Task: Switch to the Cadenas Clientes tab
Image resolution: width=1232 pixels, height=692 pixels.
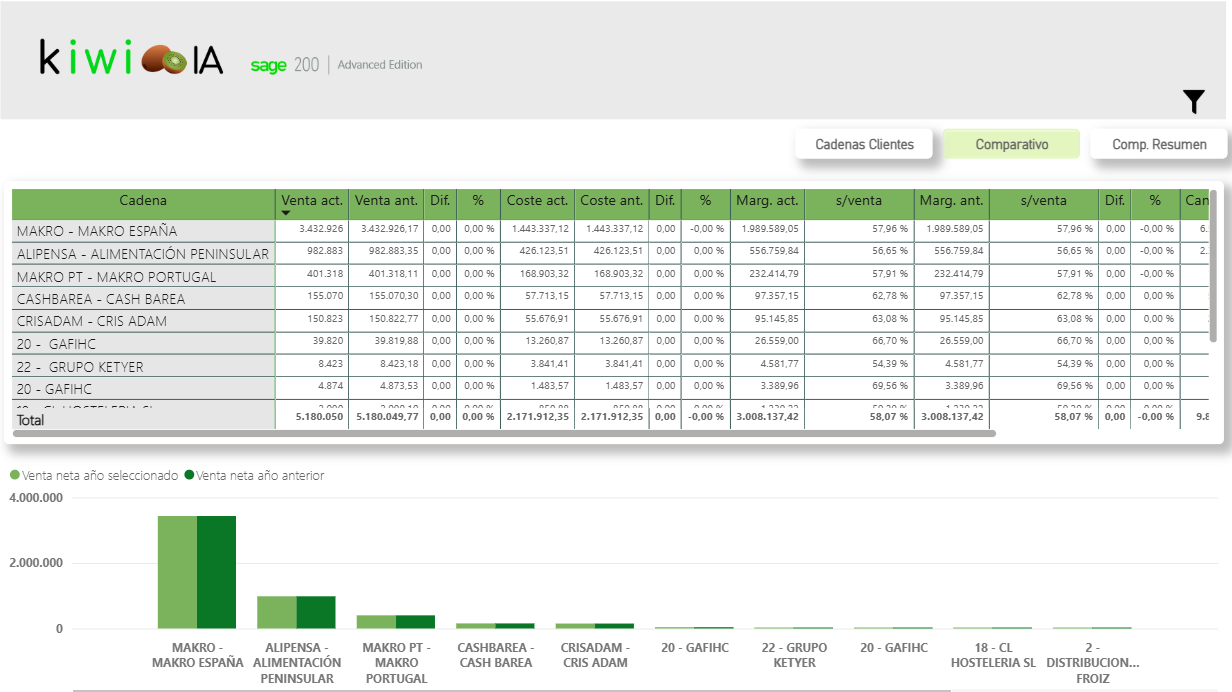Action: click(864, 144)
